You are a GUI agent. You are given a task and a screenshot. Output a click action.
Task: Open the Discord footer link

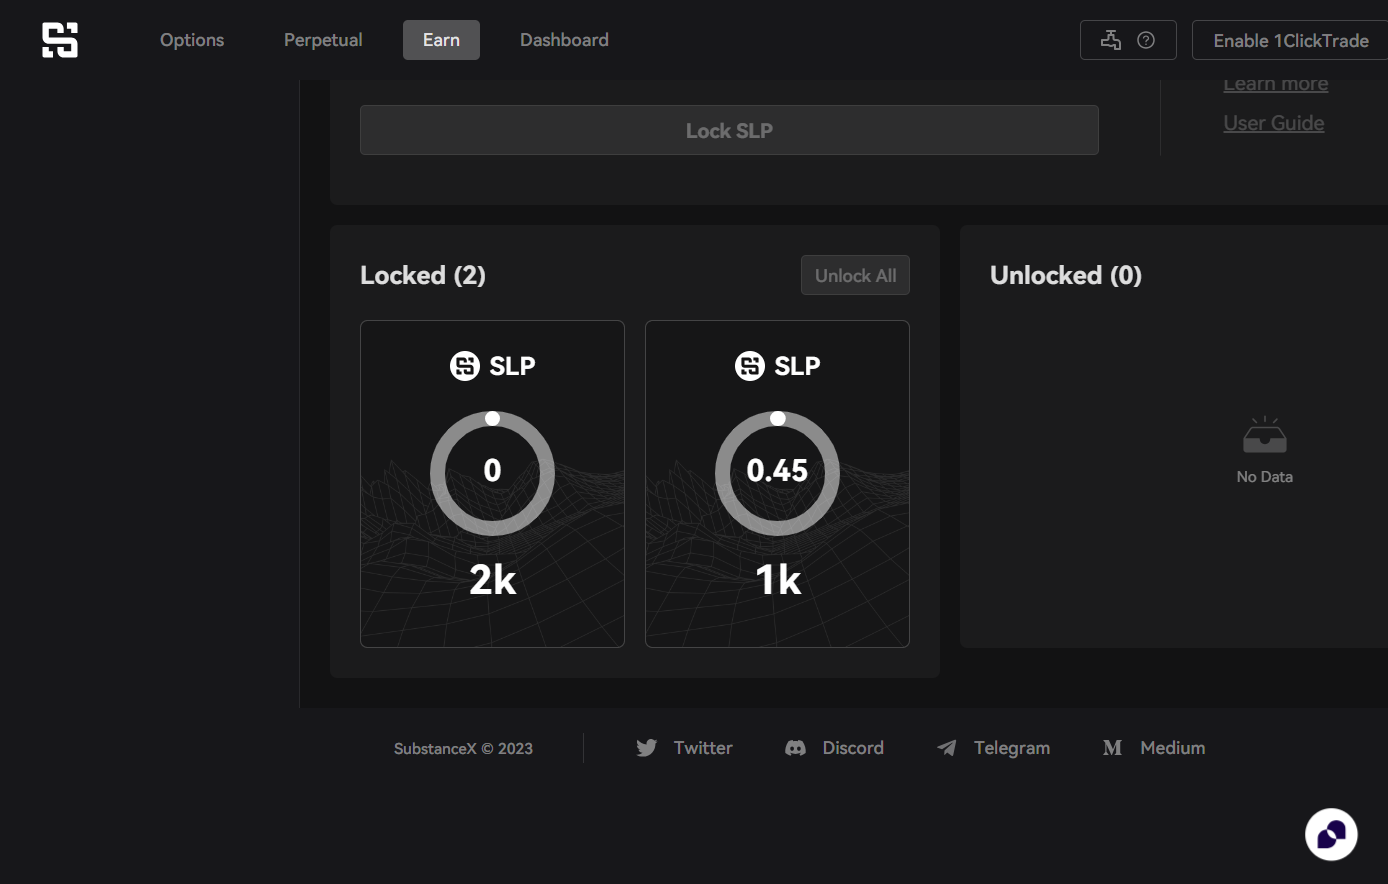(835, 748)
